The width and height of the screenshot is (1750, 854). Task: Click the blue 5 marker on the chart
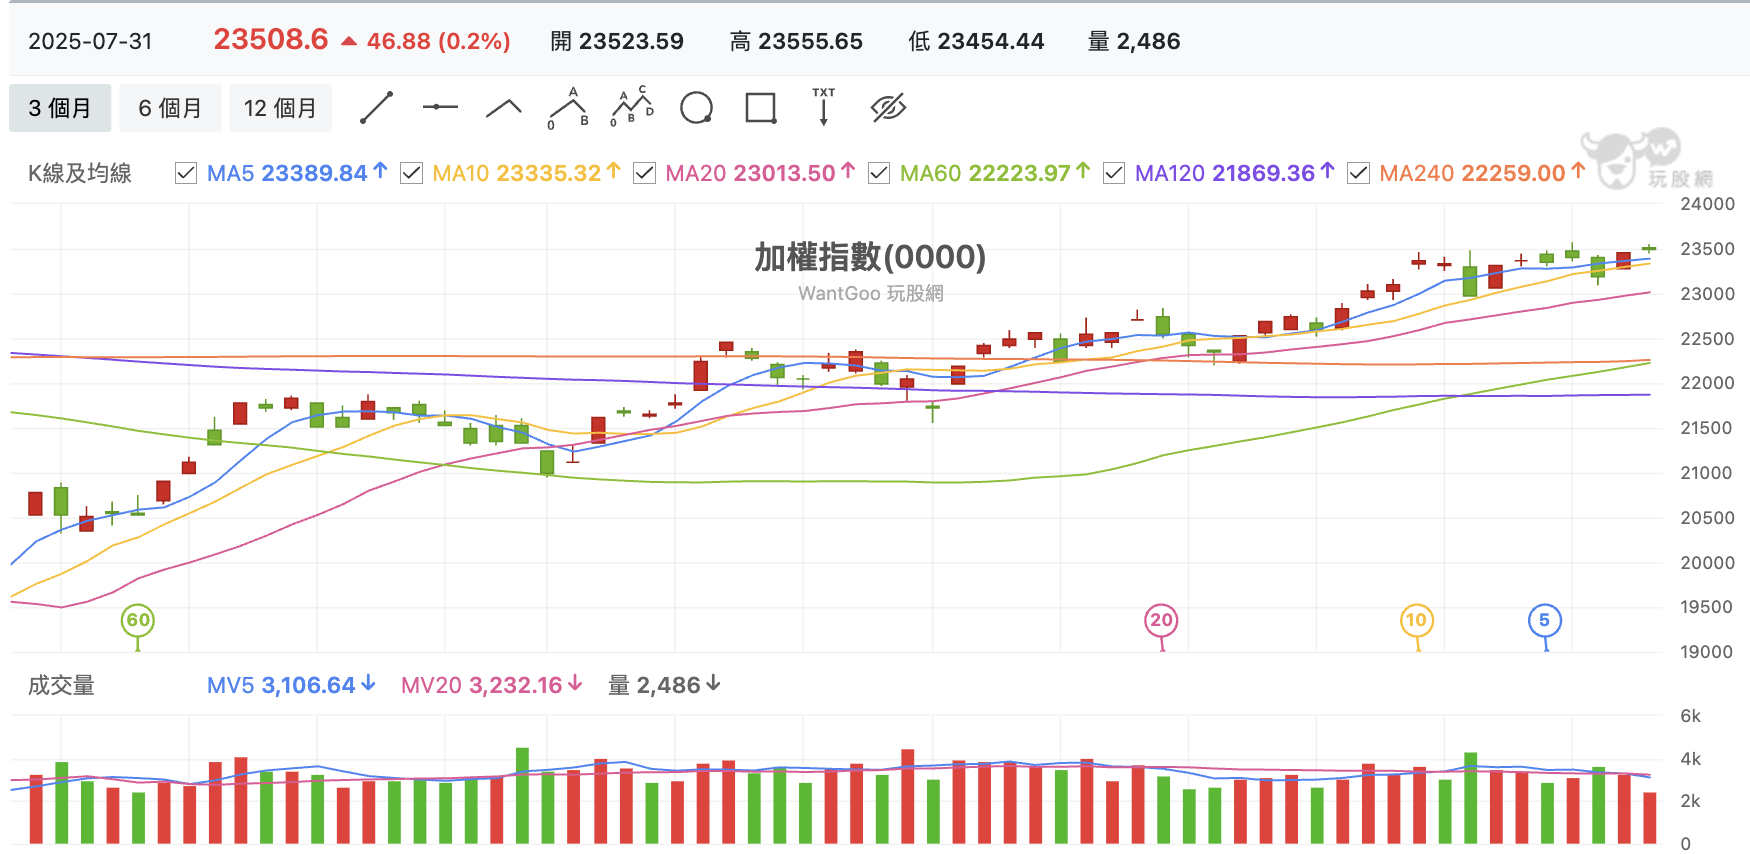1545,620
